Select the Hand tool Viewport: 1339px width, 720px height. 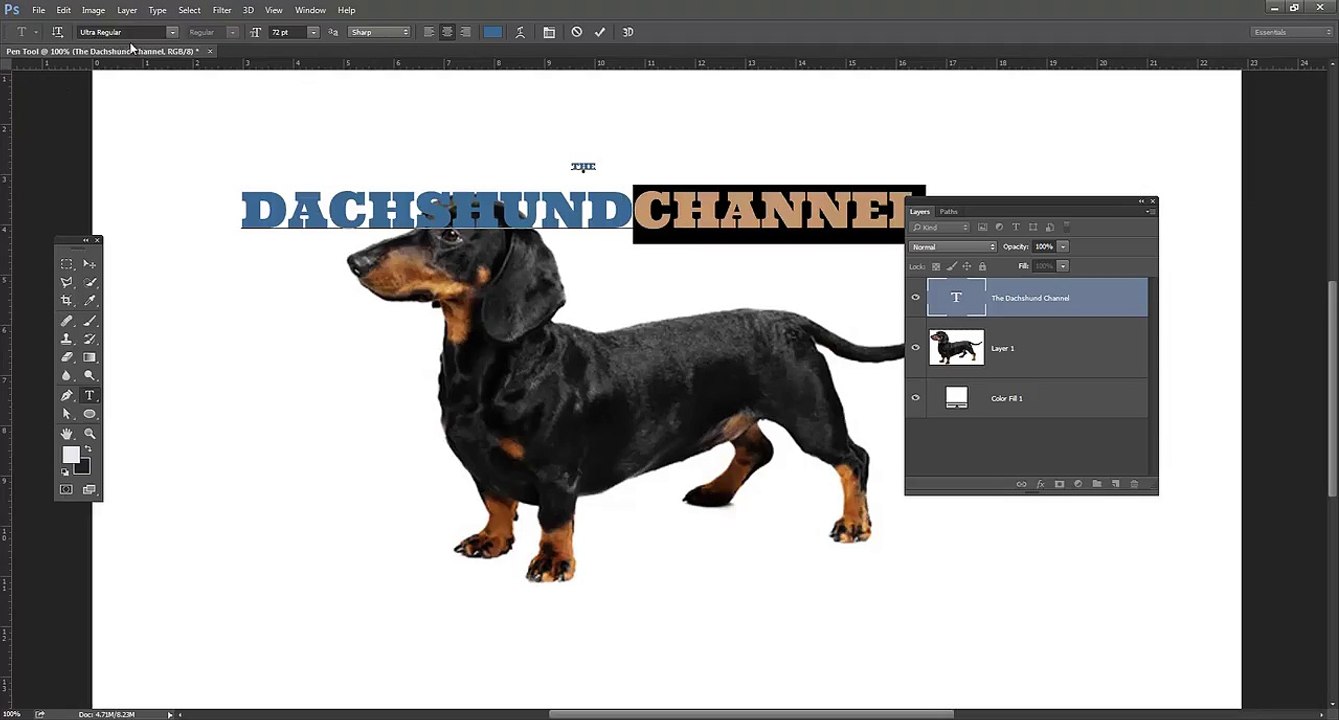[x=67, y=434]
